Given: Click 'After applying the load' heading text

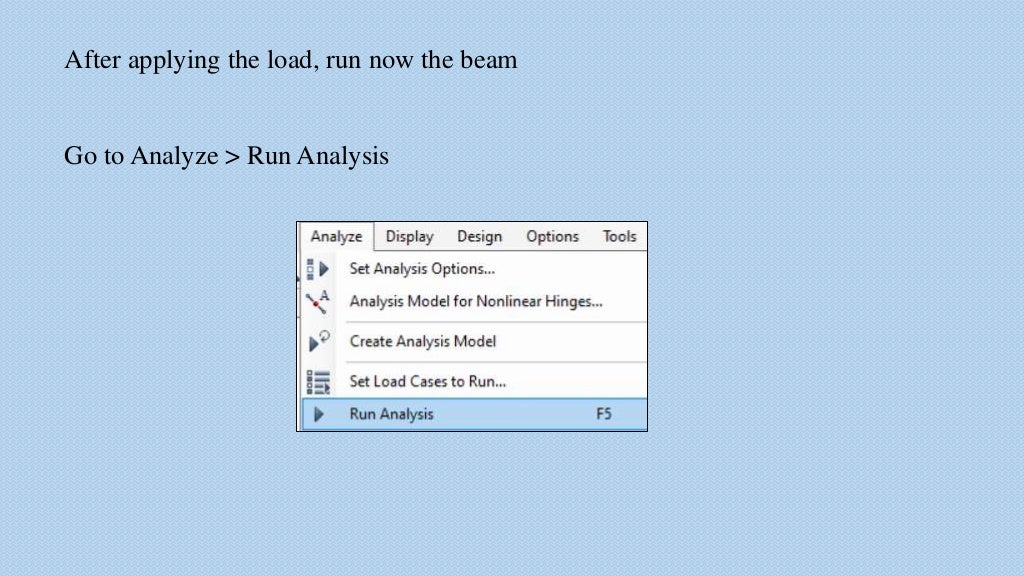Looking at the screenshot, I should (x=291, y=60).
